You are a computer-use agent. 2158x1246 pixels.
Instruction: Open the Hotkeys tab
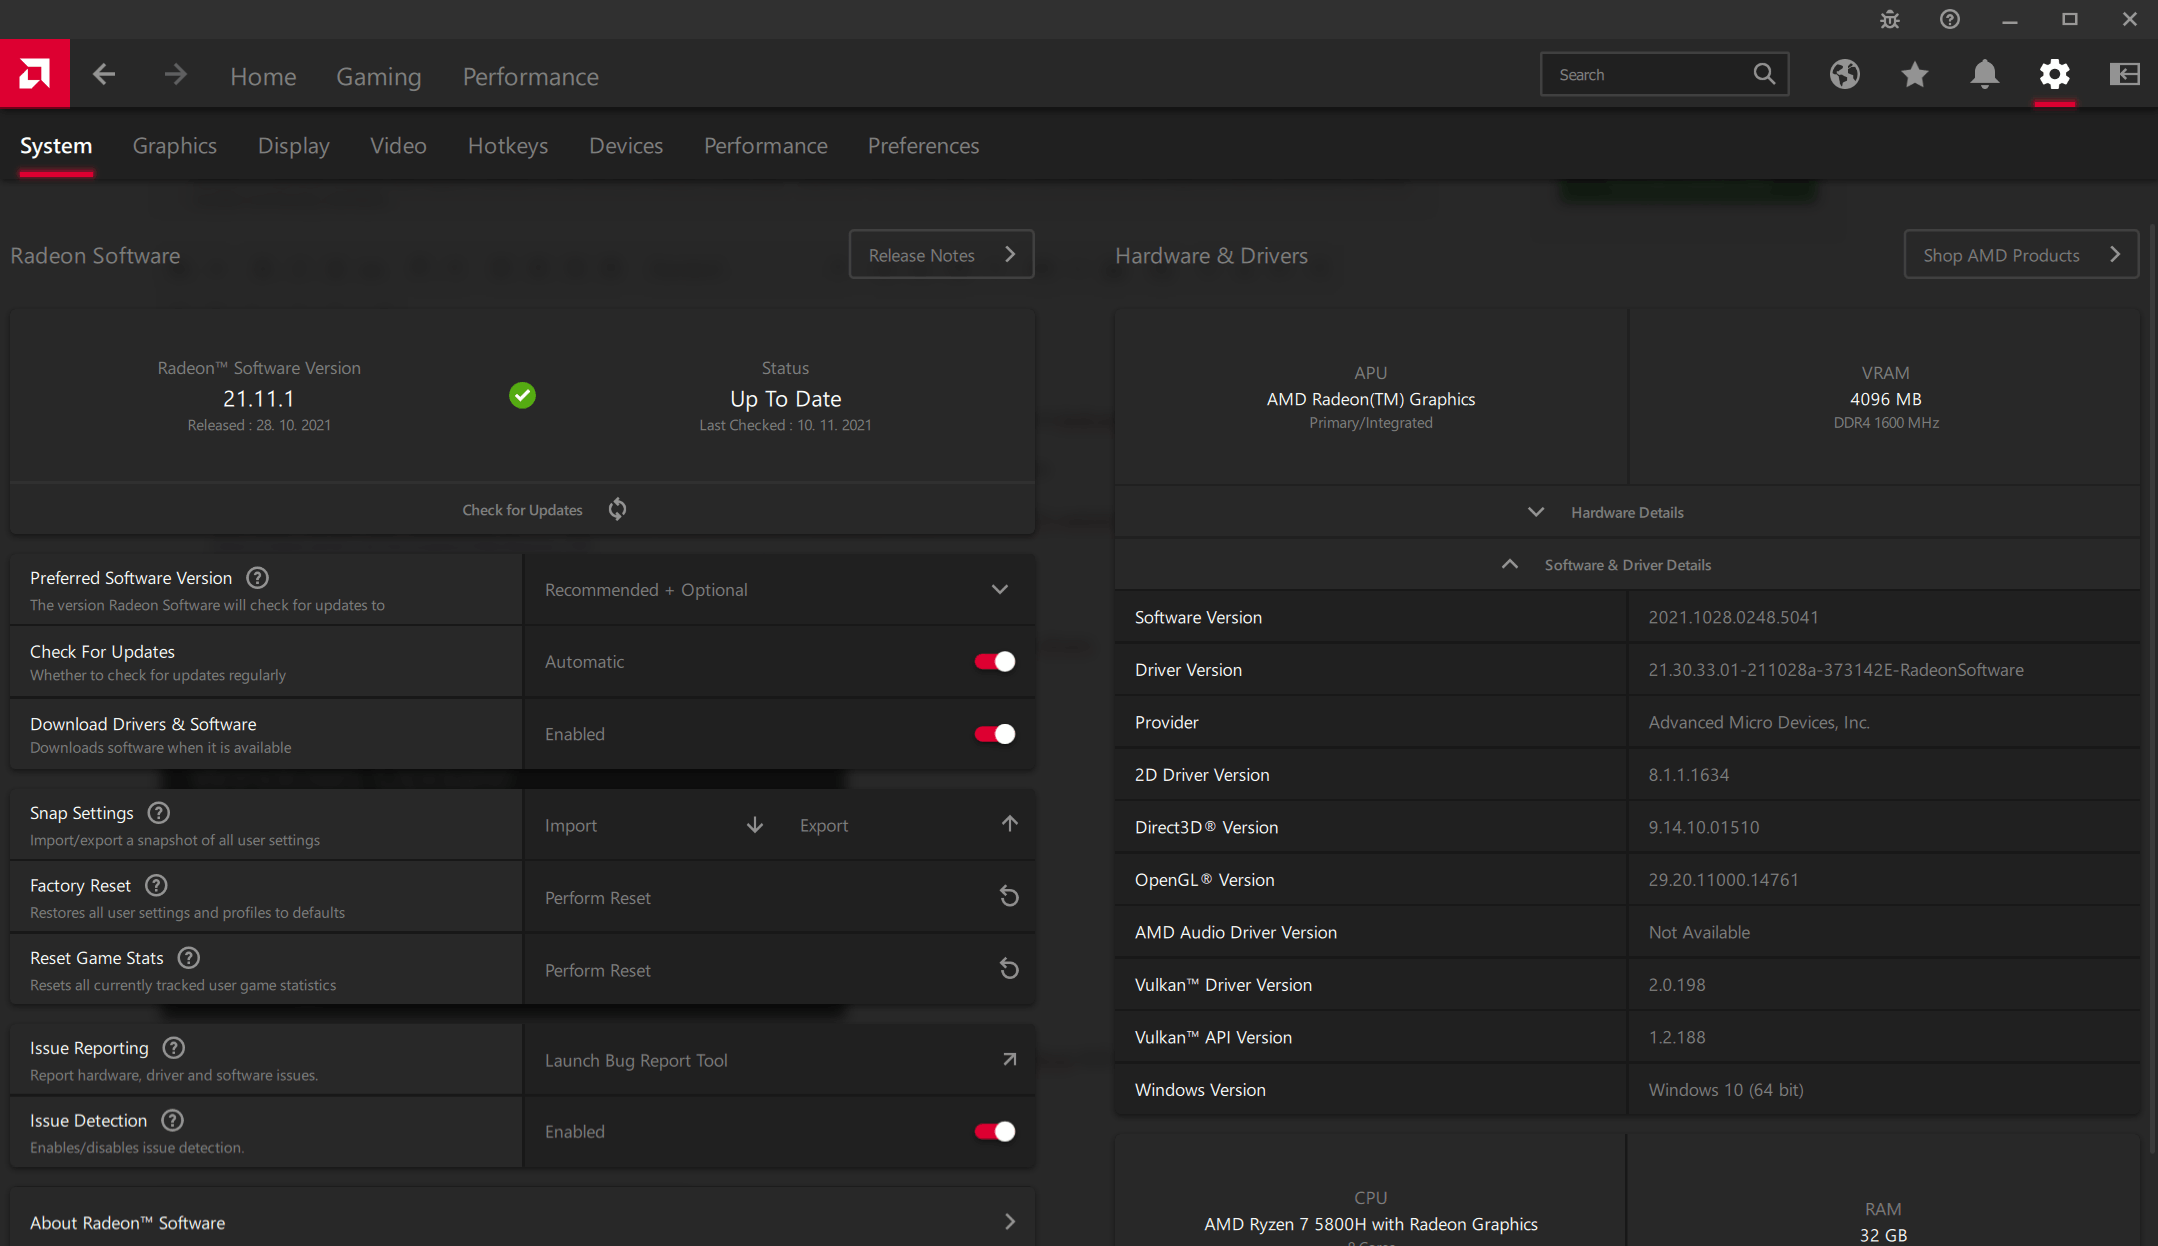pos(507,146)
